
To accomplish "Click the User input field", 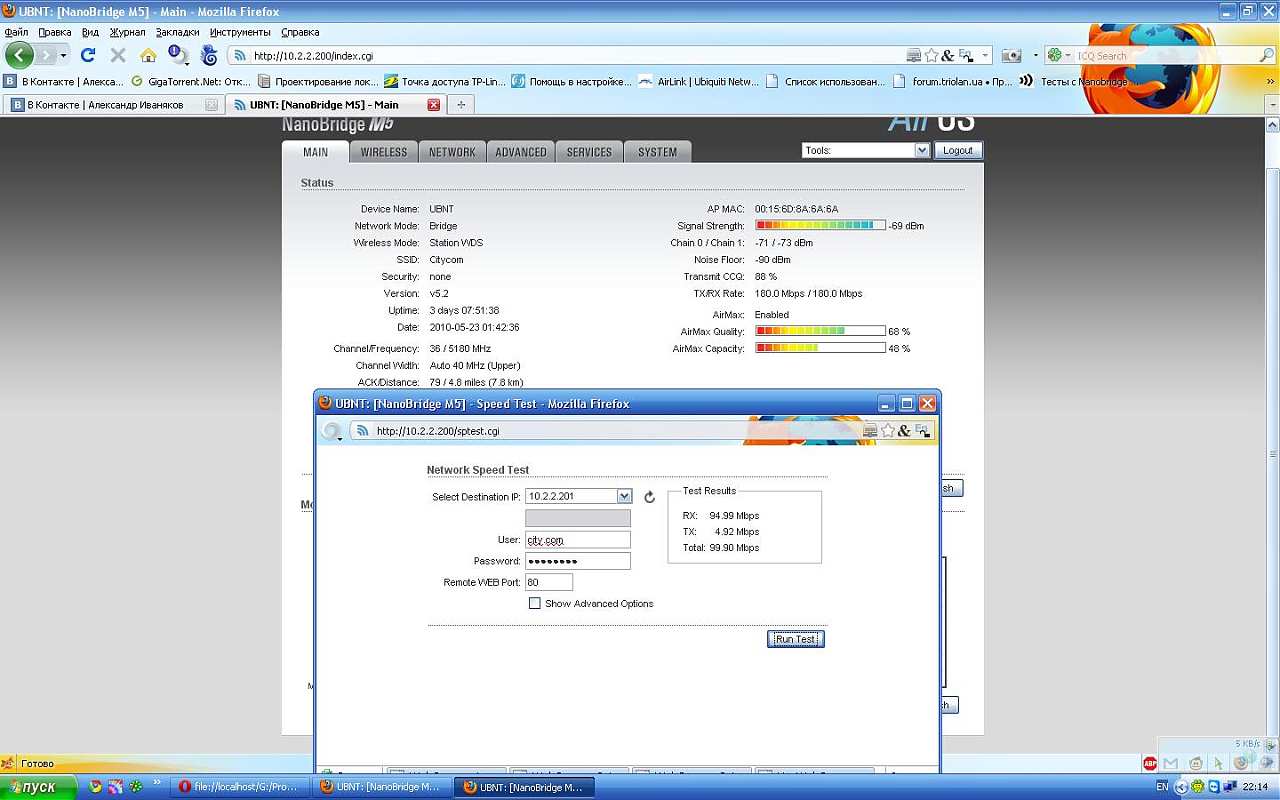I will (578, 540).
